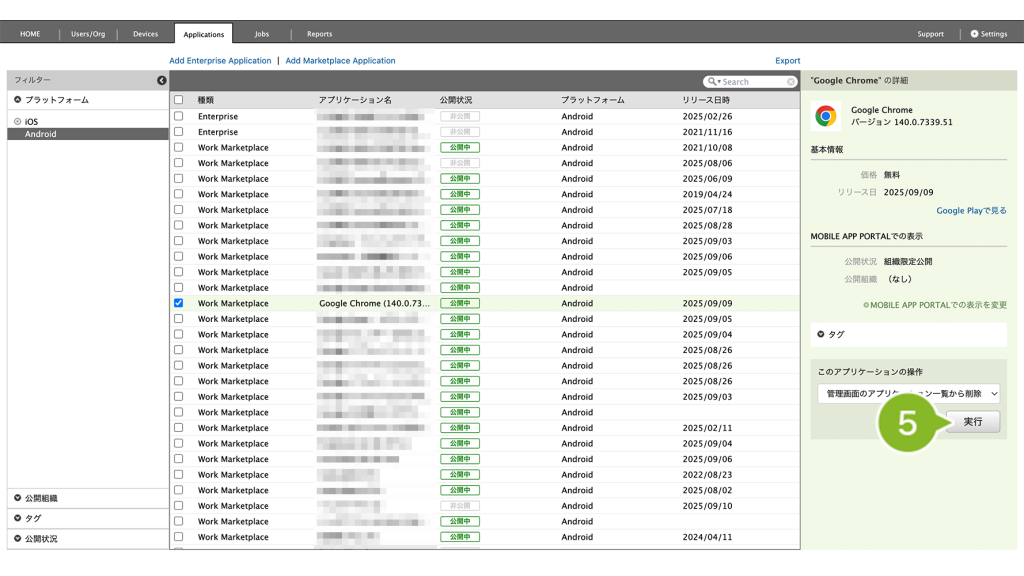Open the application operation dropdown
Viewport: 1024px width, 576px height.
(909, 394)
